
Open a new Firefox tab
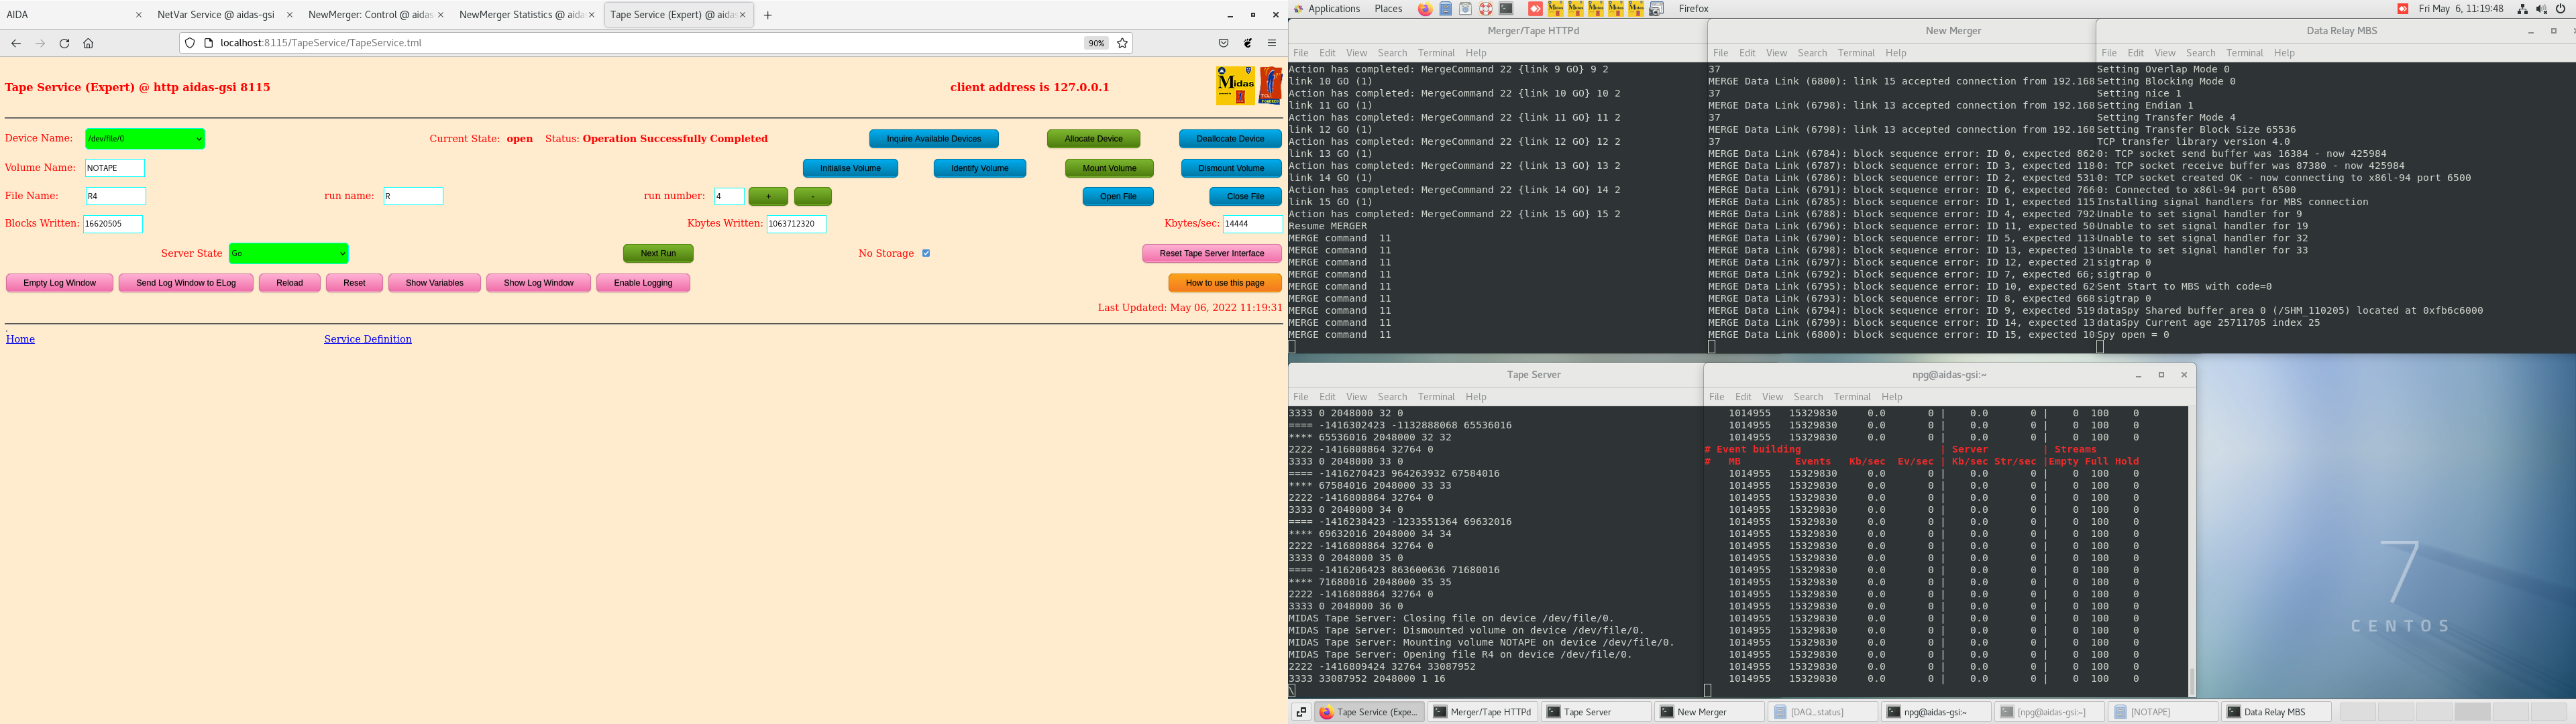click(767, 15)
